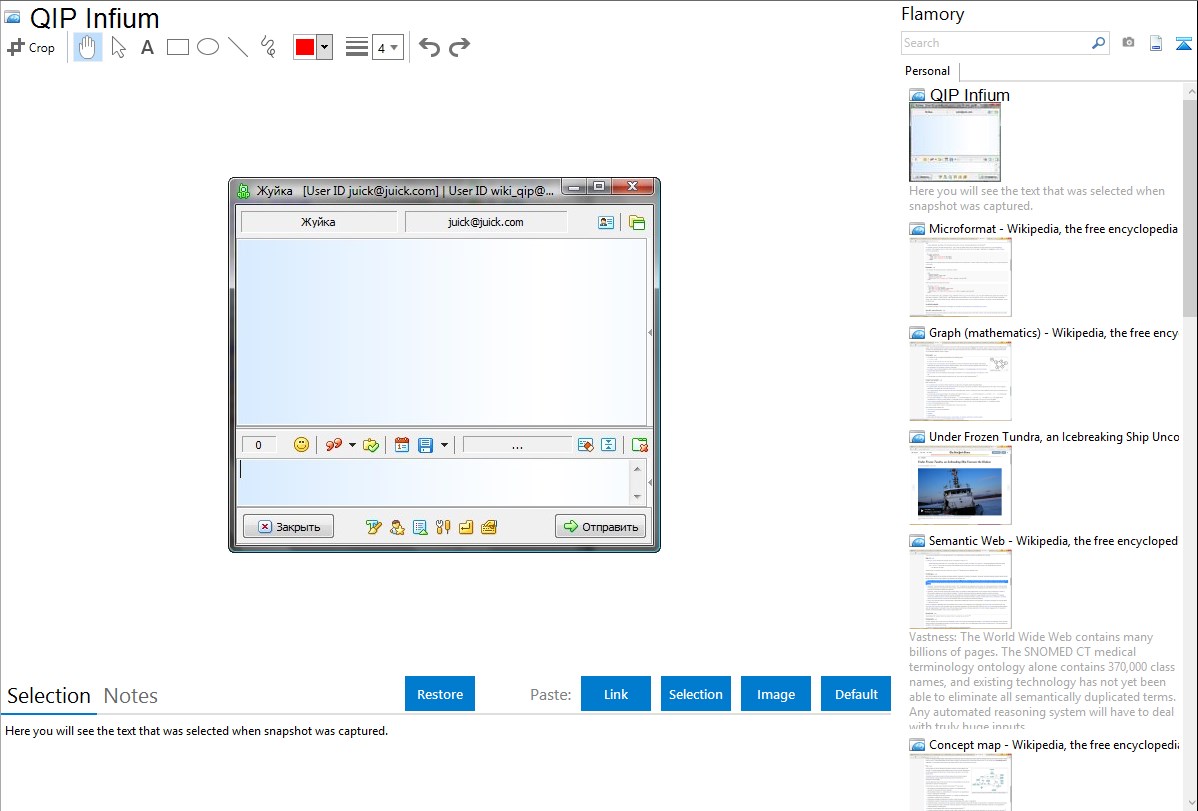Click the juick@juick.com address button
The image size is (1198, 811).
486,222
